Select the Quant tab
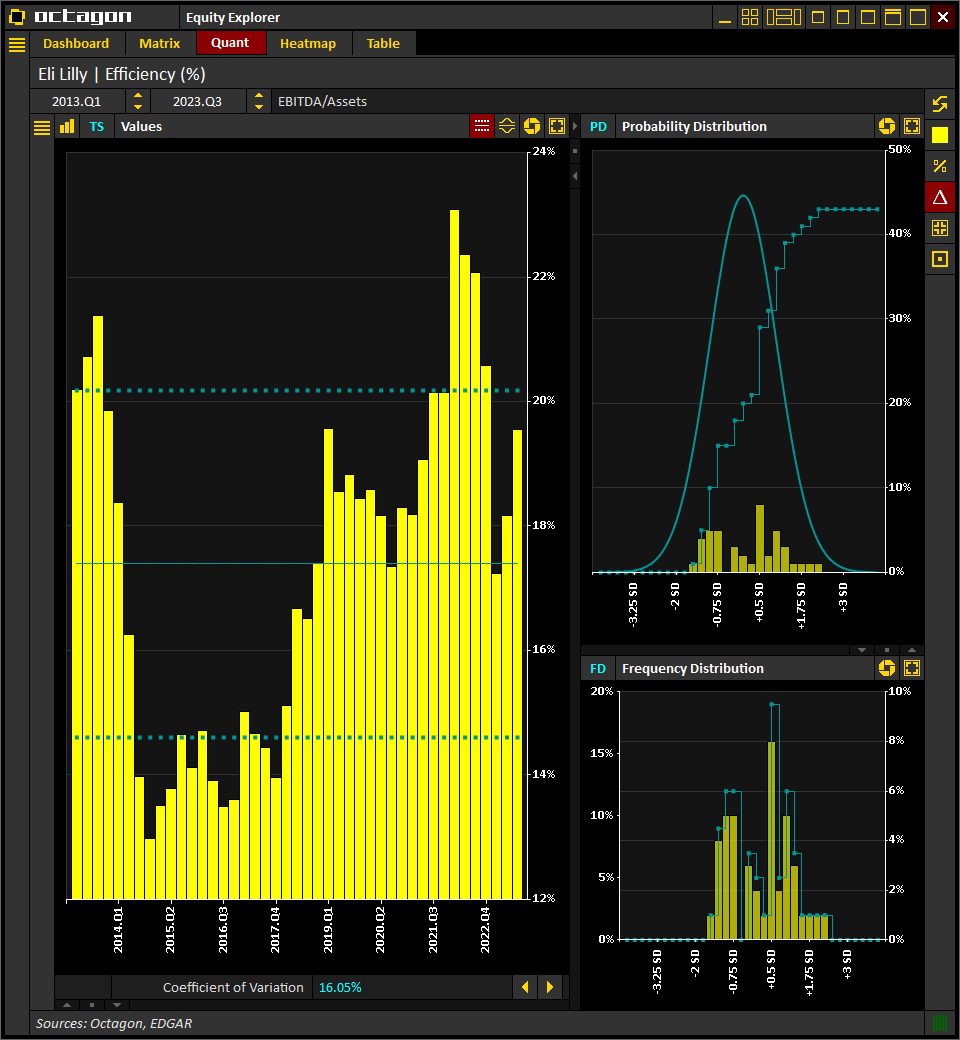The height and width of the screenshot is (1040, 960). click(x=230, y=43)
